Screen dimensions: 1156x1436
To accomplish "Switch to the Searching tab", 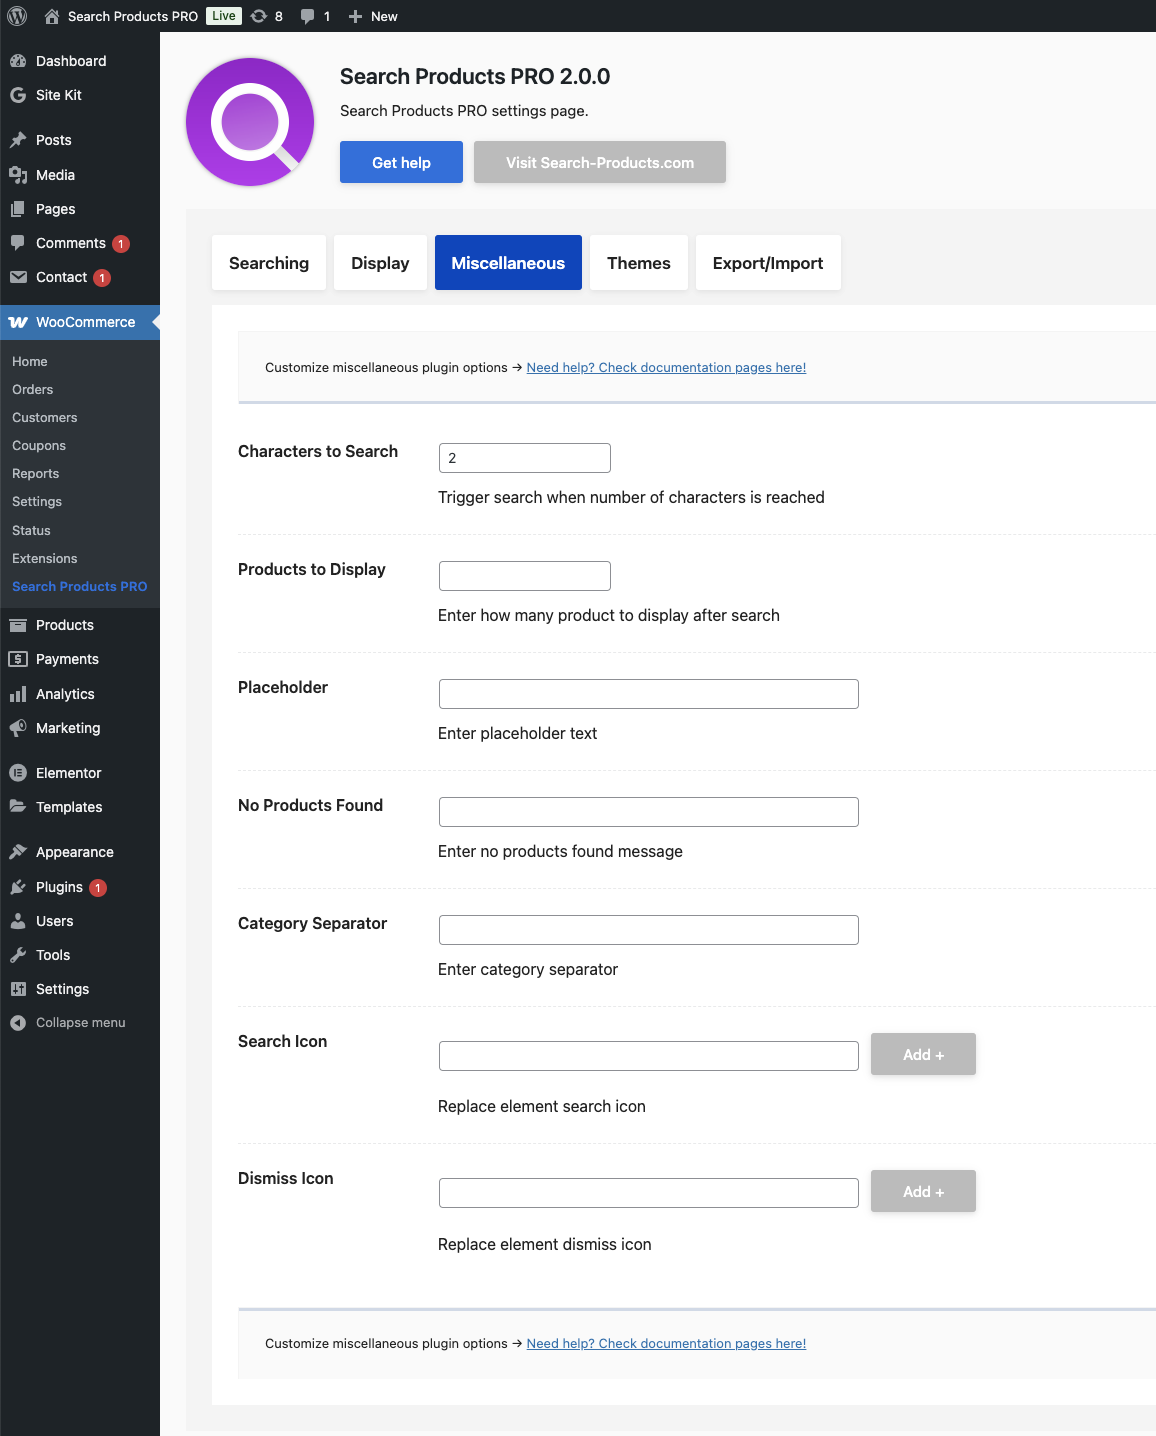I will tap(268, 262).
